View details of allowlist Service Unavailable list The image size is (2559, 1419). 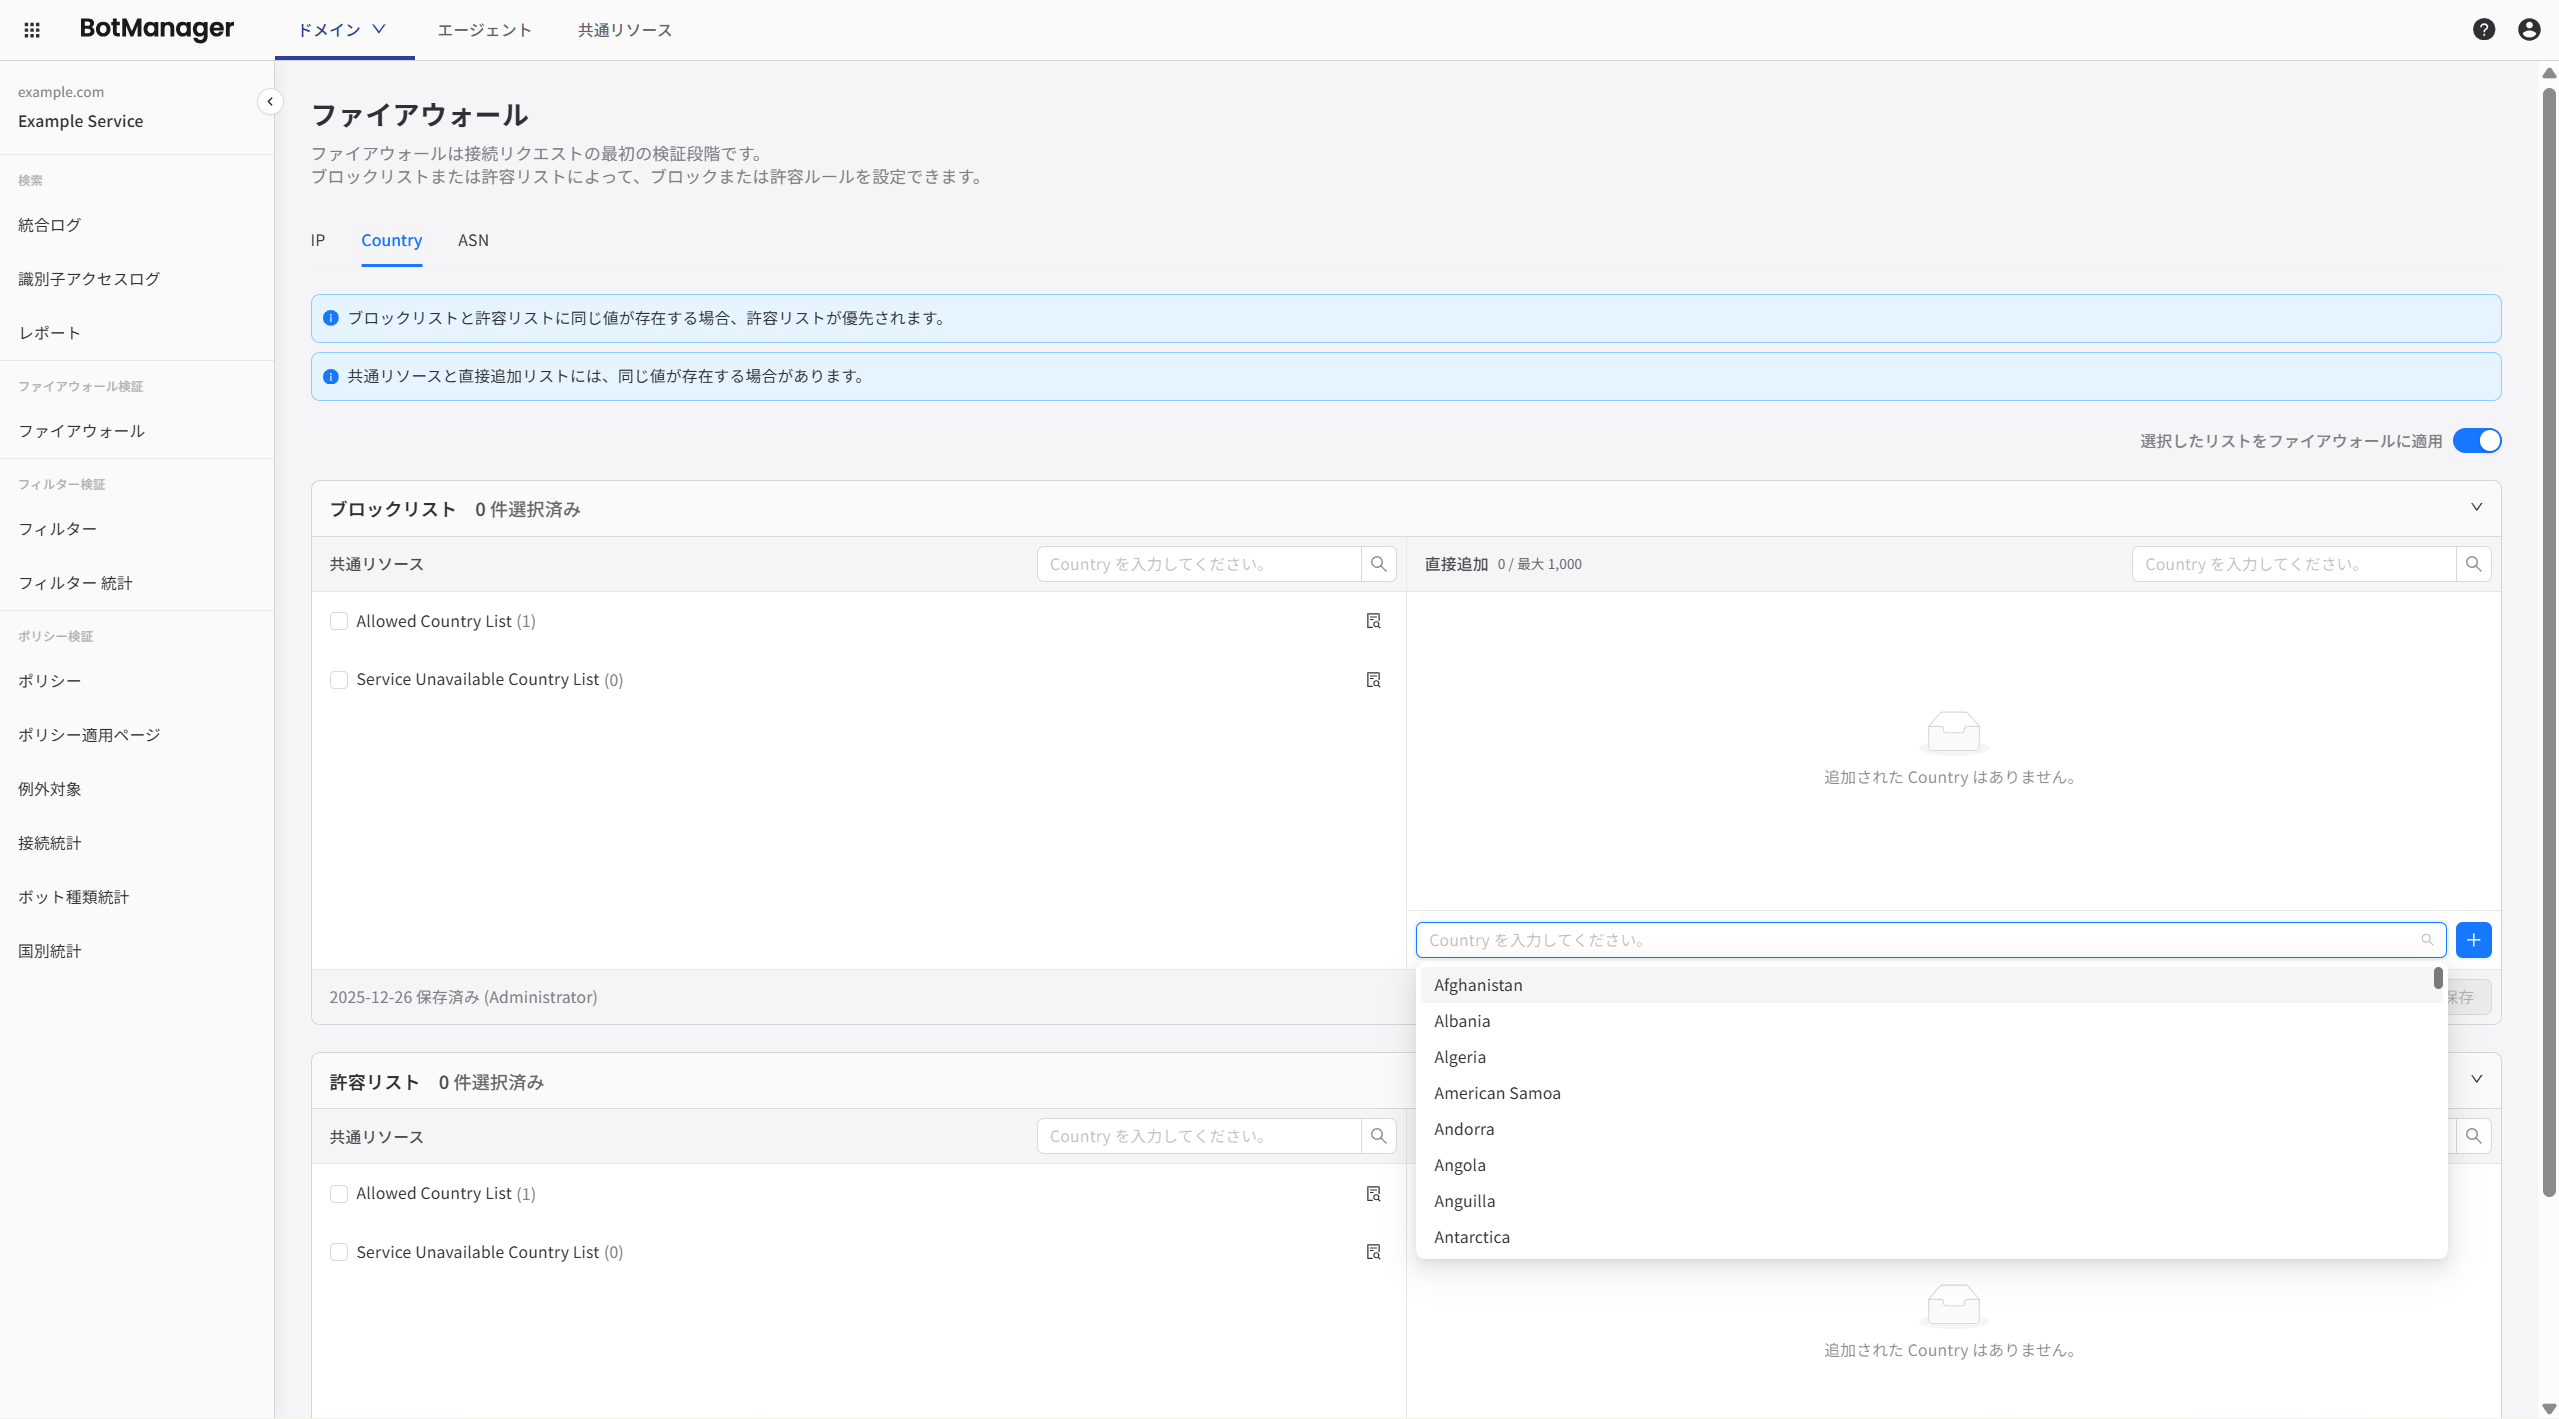click(1373, 1252)
